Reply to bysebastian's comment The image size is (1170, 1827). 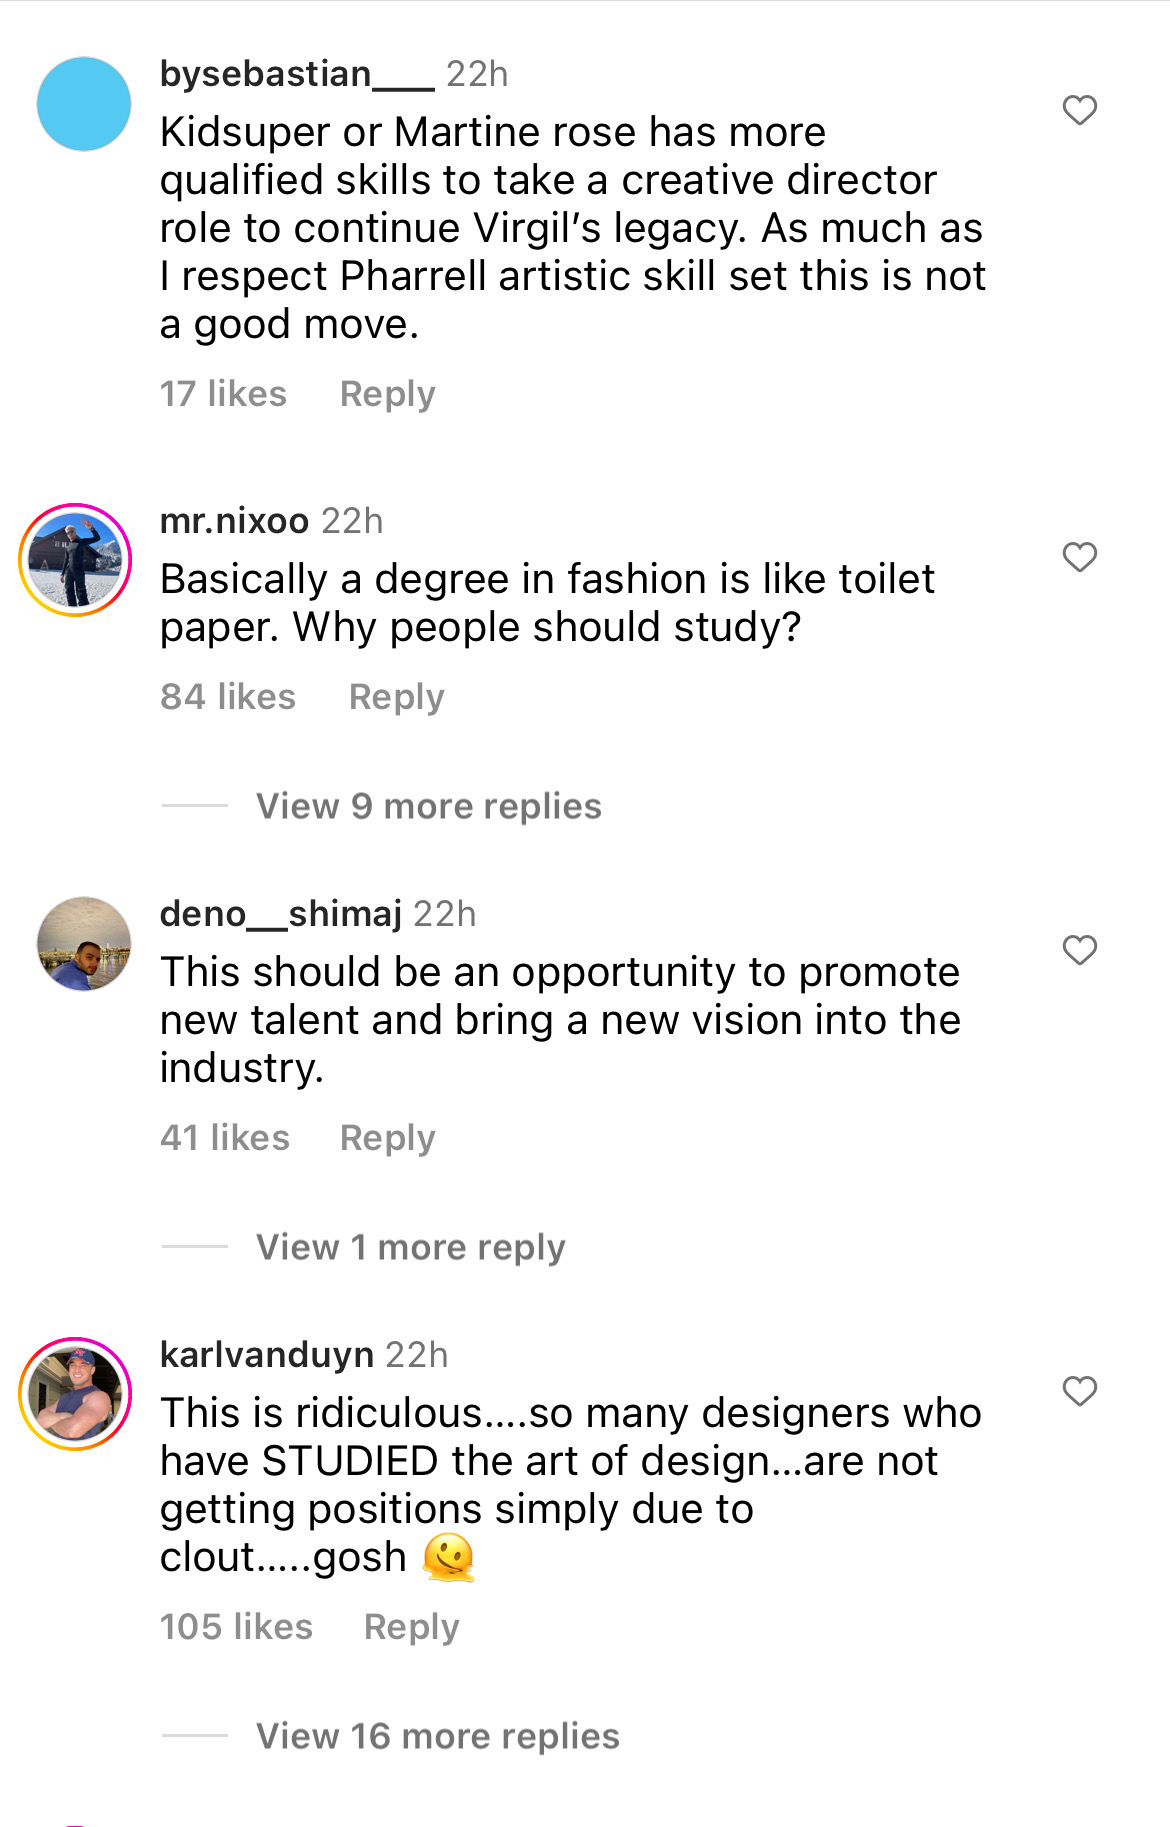[387, 394]
